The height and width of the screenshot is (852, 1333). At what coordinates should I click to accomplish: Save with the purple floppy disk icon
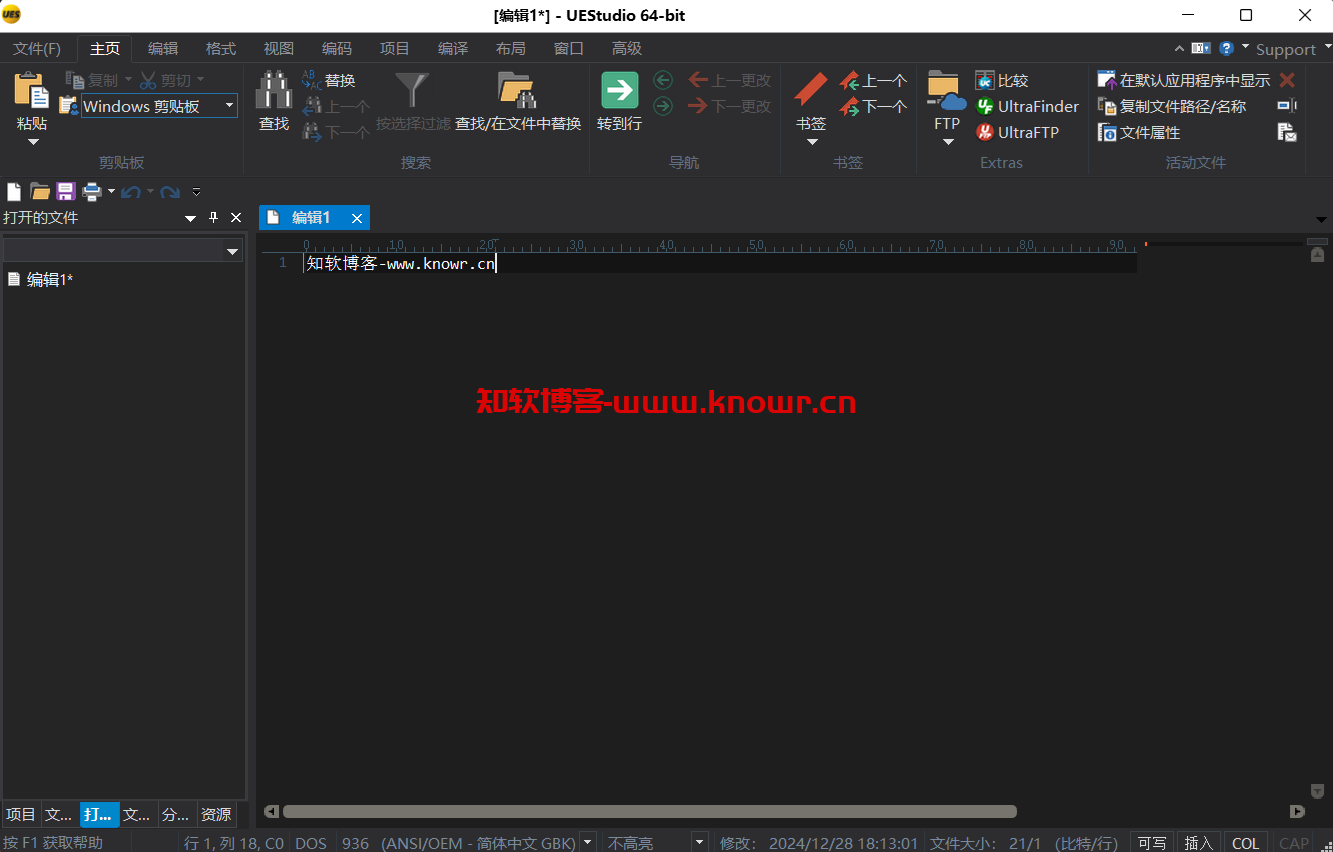point(66,191)
